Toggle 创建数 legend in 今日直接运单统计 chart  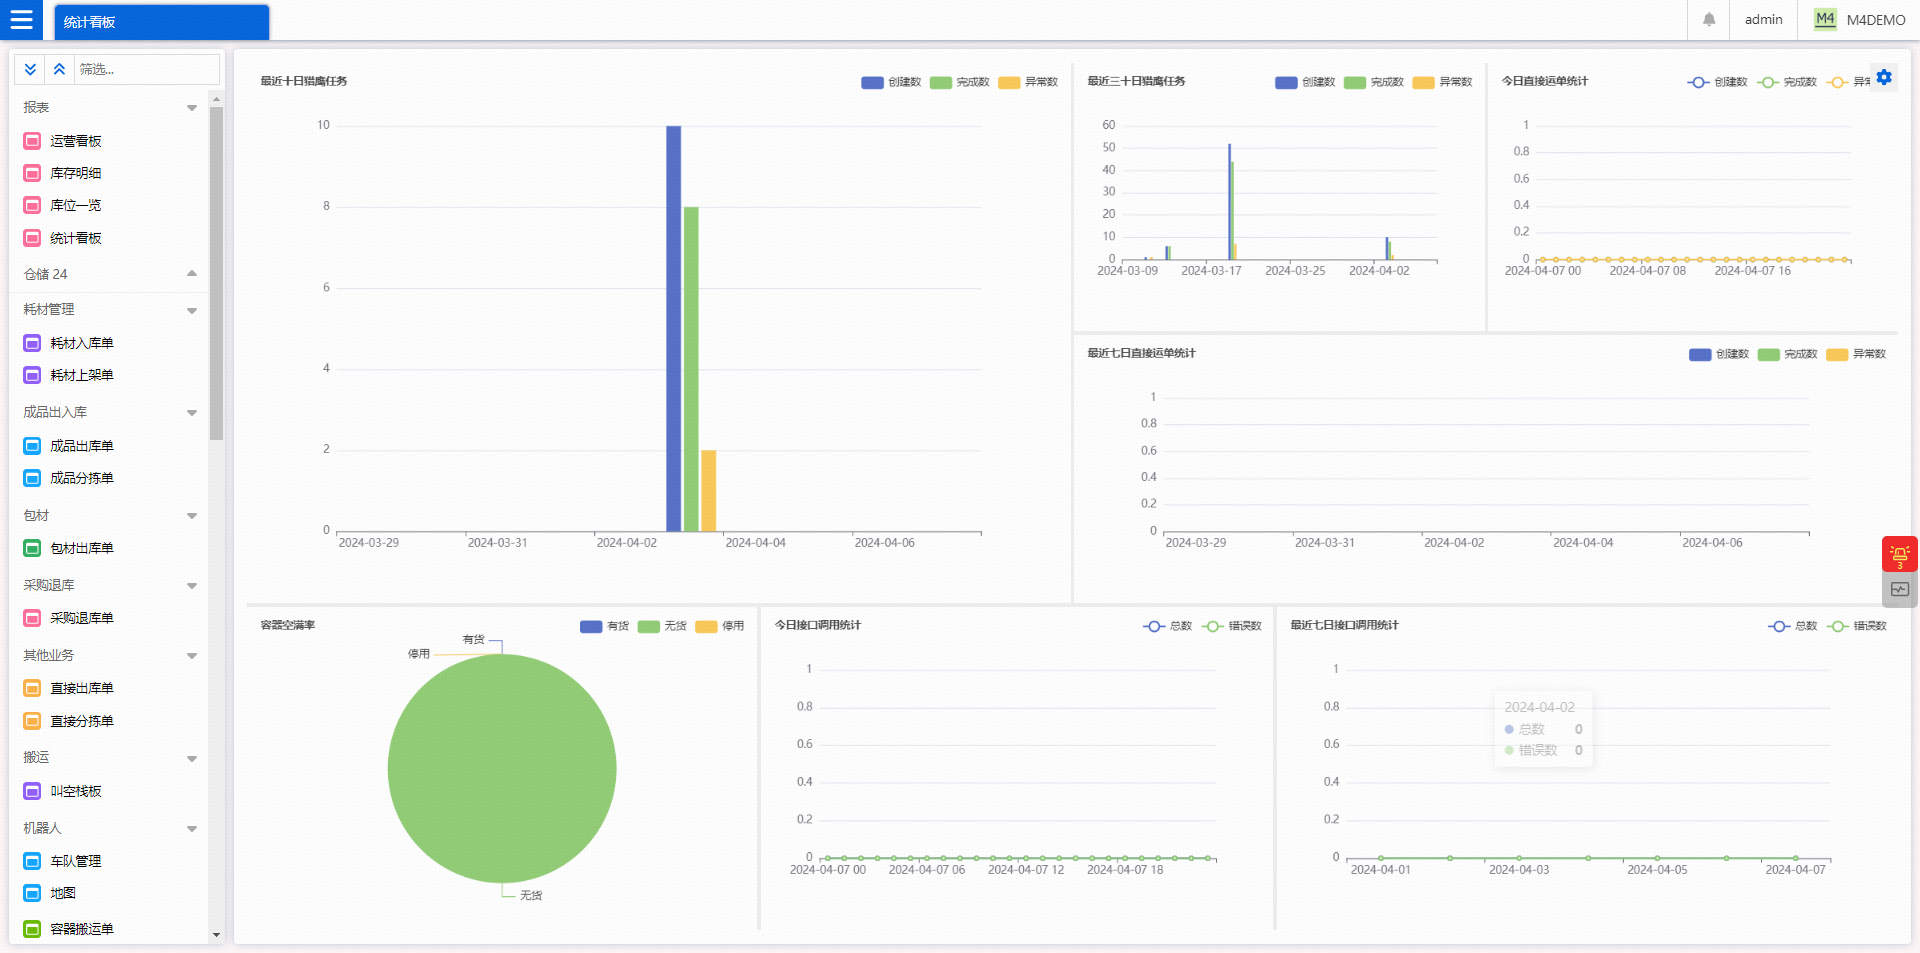[x=1717, y=82]
